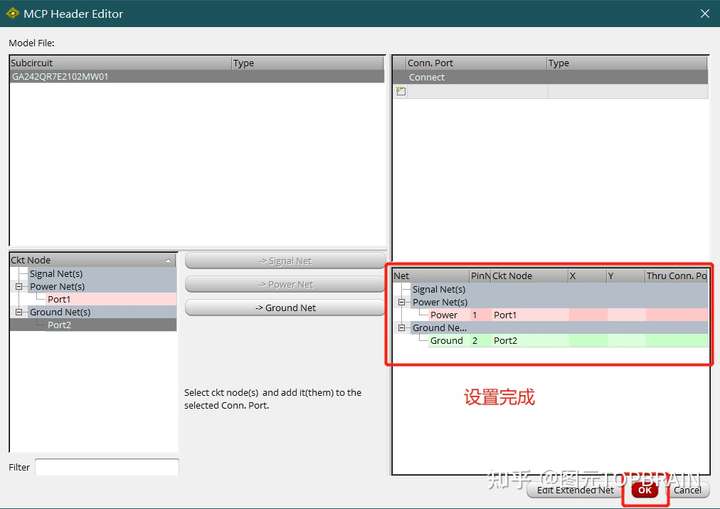
Task: Select the Connect row in Conn. Port list
Action: (x=550, y=77)
